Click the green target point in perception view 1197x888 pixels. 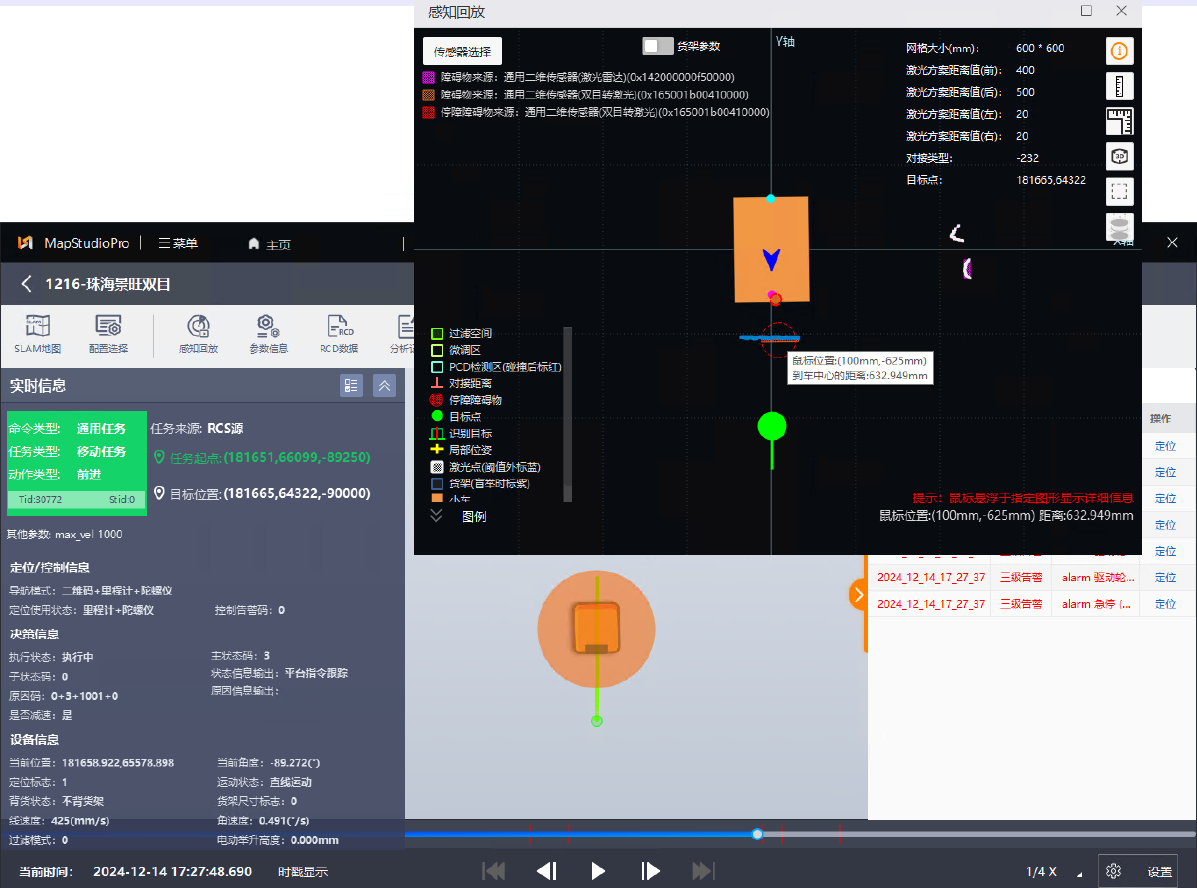pos(772,426)
